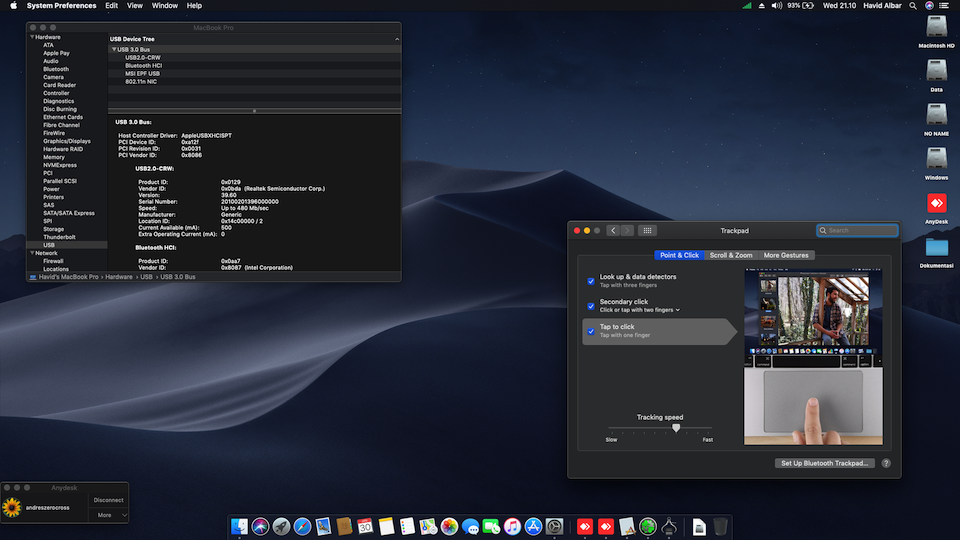Image resolution: width=960 pixels, height=540 pixels.
Task: Switch to More Gestures tab
Action: [x=786, y=255]
